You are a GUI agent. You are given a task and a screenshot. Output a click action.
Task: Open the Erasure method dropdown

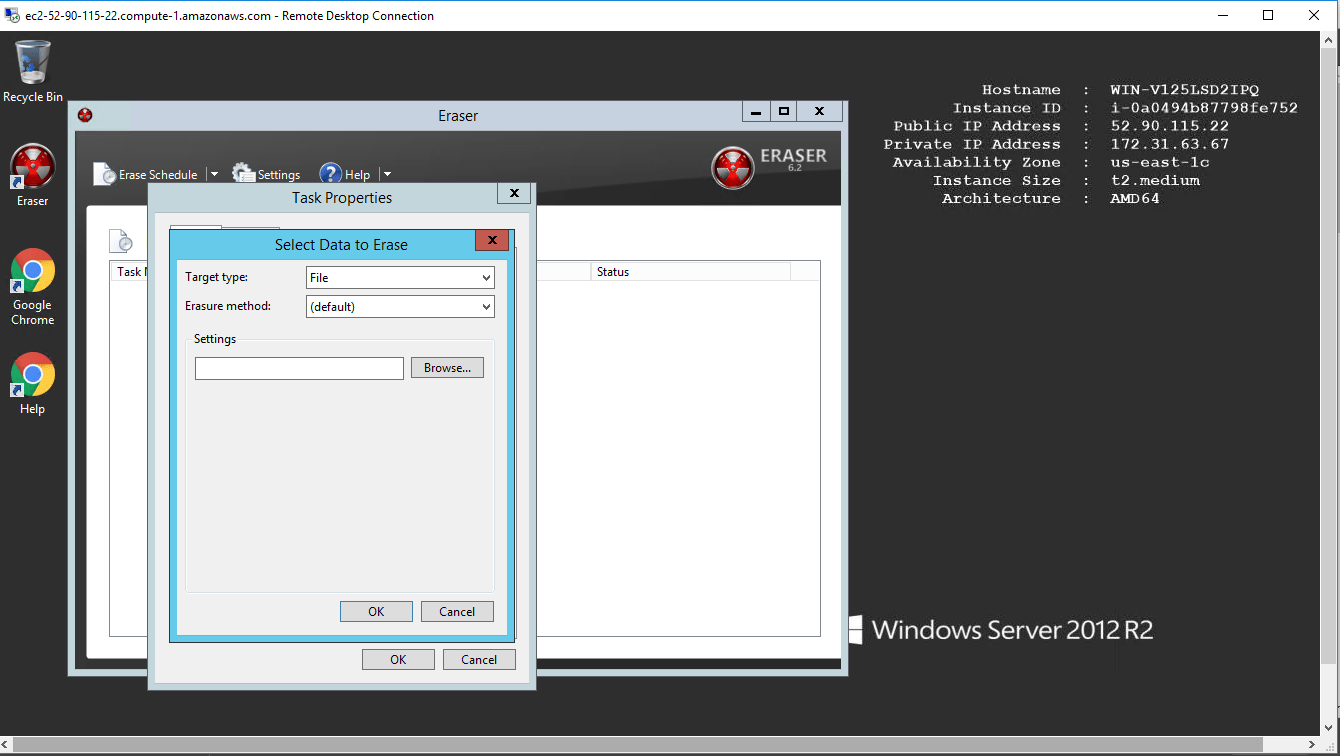point(400,307)
